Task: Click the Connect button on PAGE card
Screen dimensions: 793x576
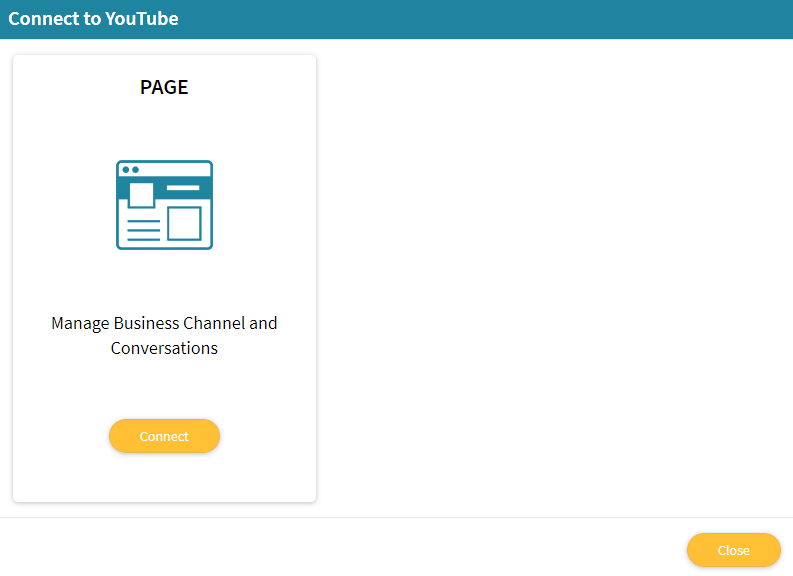Action: 164,436
